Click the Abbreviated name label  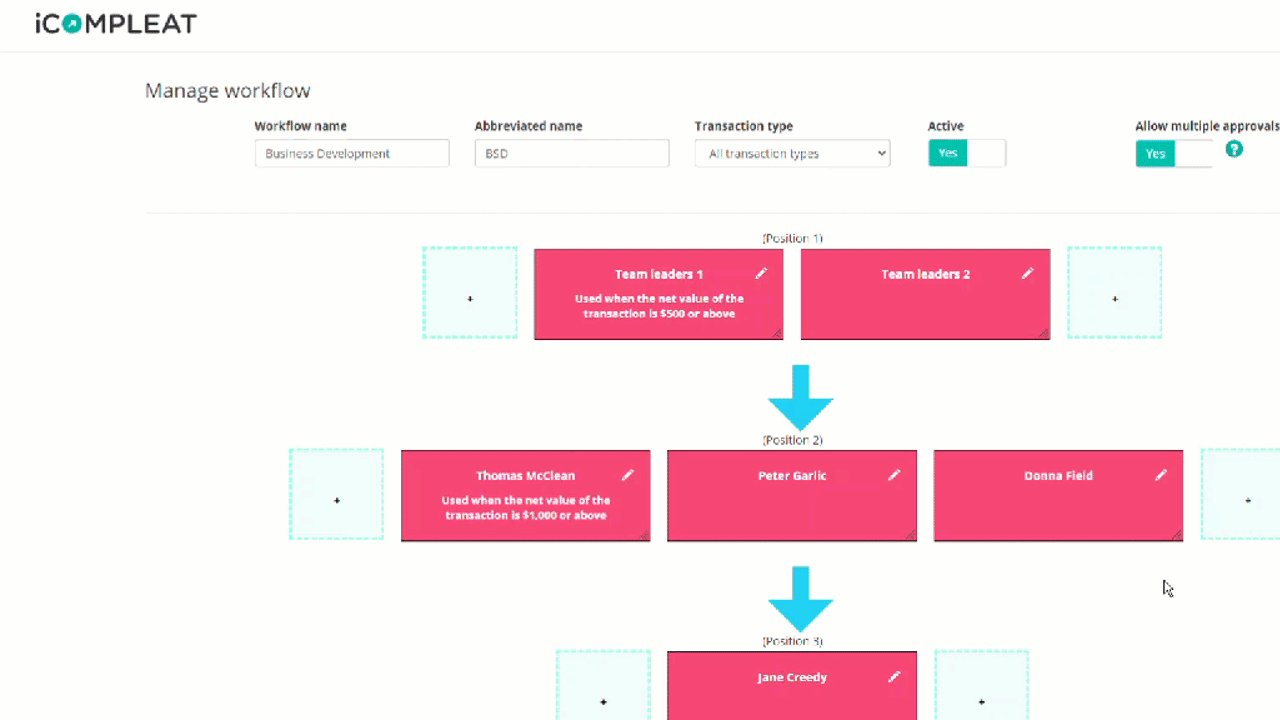click(x=528, y=126)
